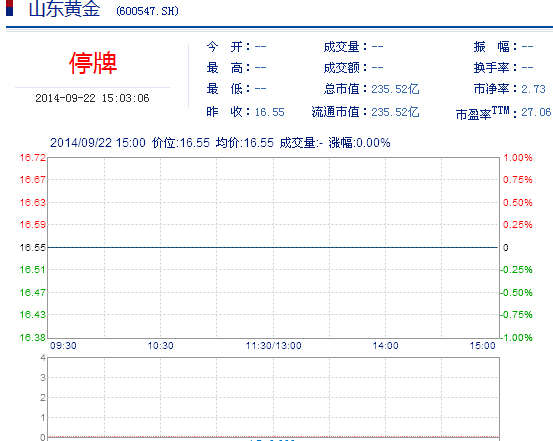Click time axis label 11:30/13:00

coord(274,346)
